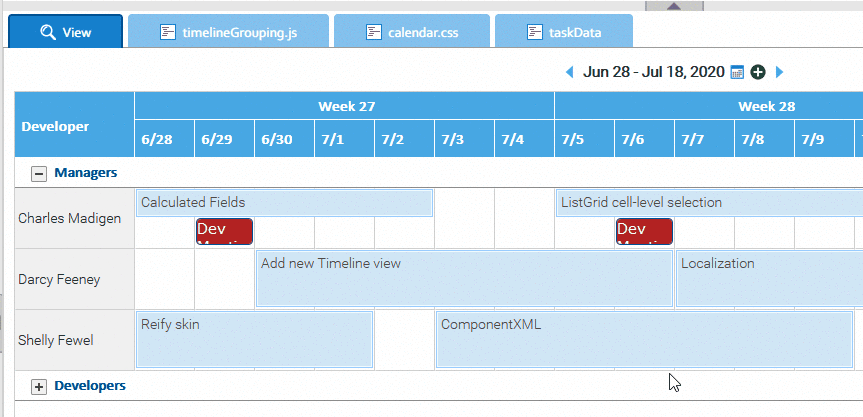Click the Week 27 header

coord(345,106)
